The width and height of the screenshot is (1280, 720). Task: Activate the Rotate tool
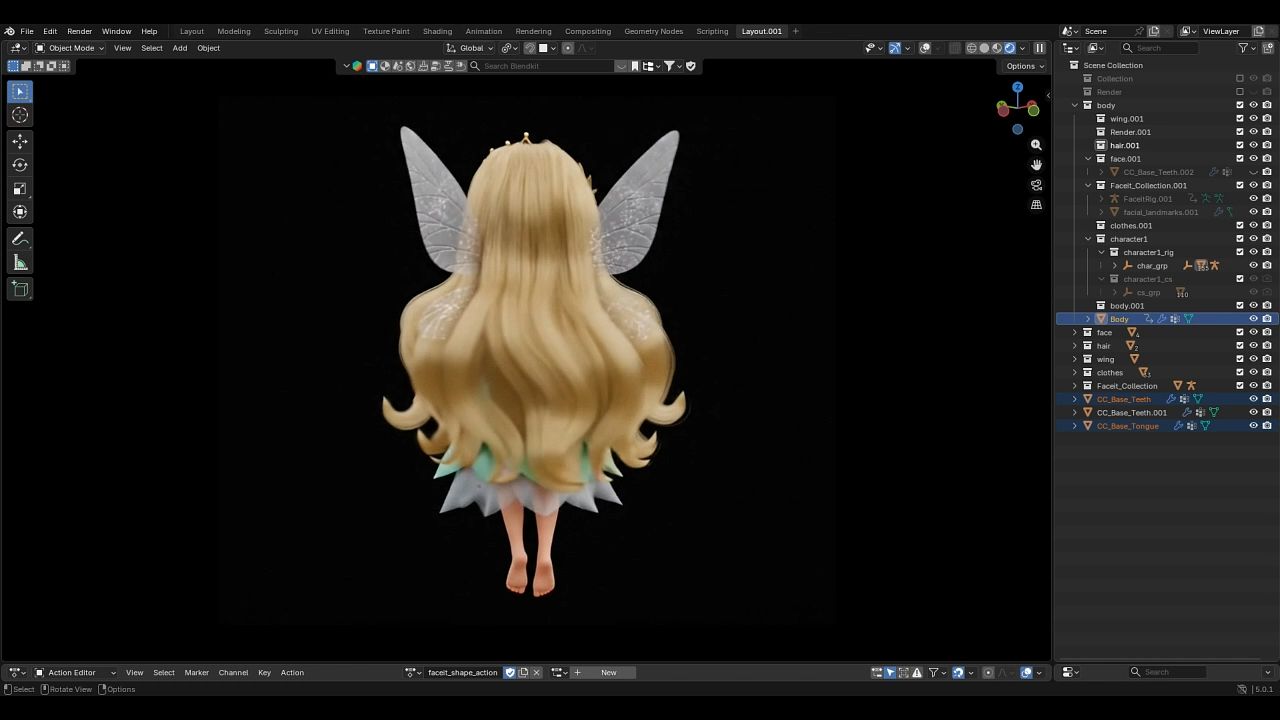[x=20, y=165]
